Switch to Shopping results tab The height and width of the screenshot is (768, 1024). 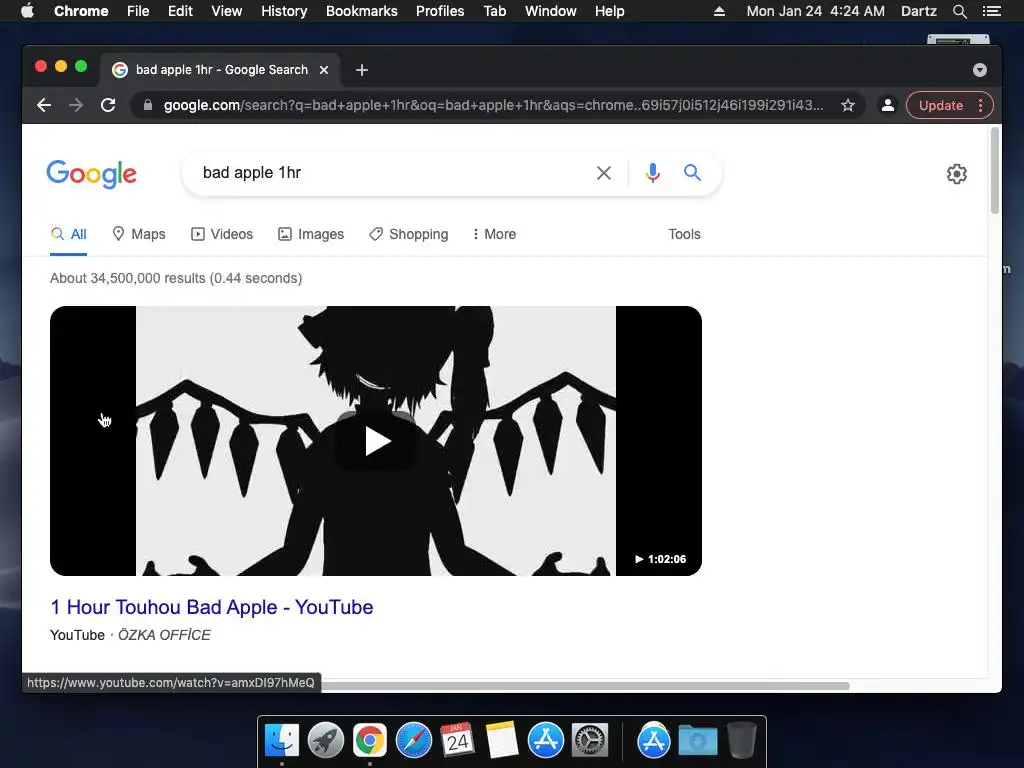click(x=409, y=234)
